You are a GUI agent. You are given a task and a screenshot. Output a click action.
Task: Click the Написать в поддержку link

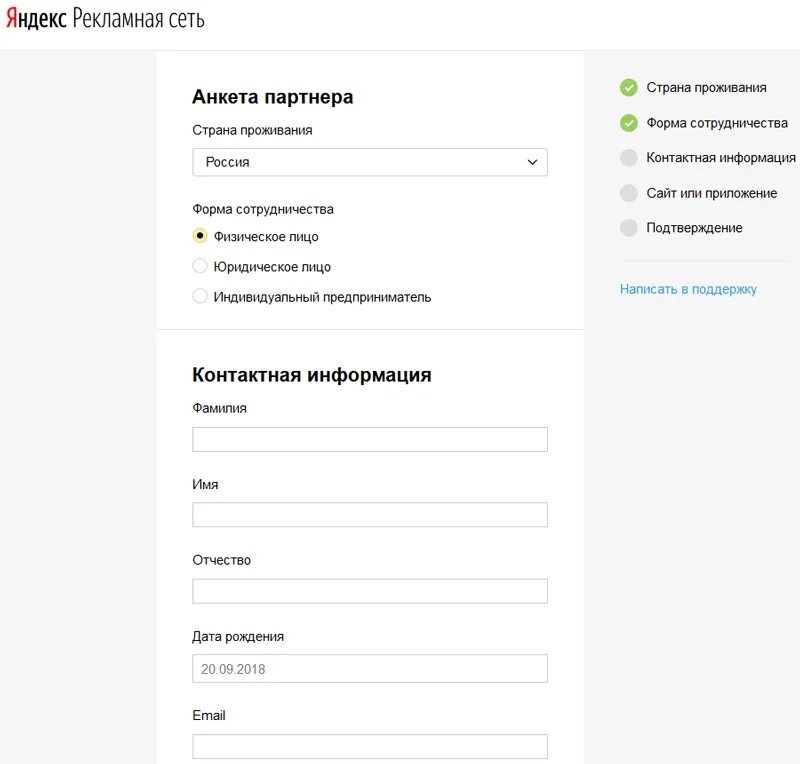pos(688,289)
